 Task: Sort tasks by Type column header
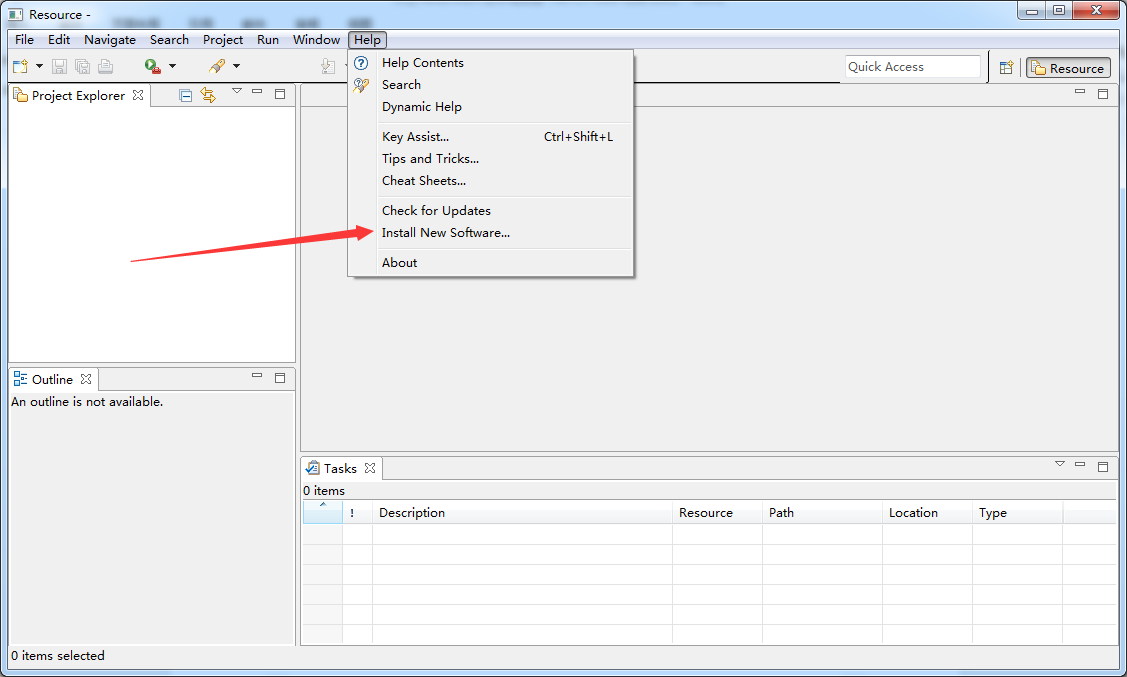tap(1017, 512)
